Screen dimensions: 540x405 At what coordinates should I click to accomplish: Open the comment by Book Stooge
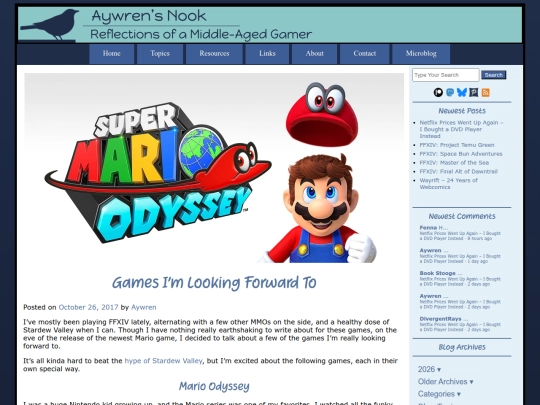click(460, 278)
